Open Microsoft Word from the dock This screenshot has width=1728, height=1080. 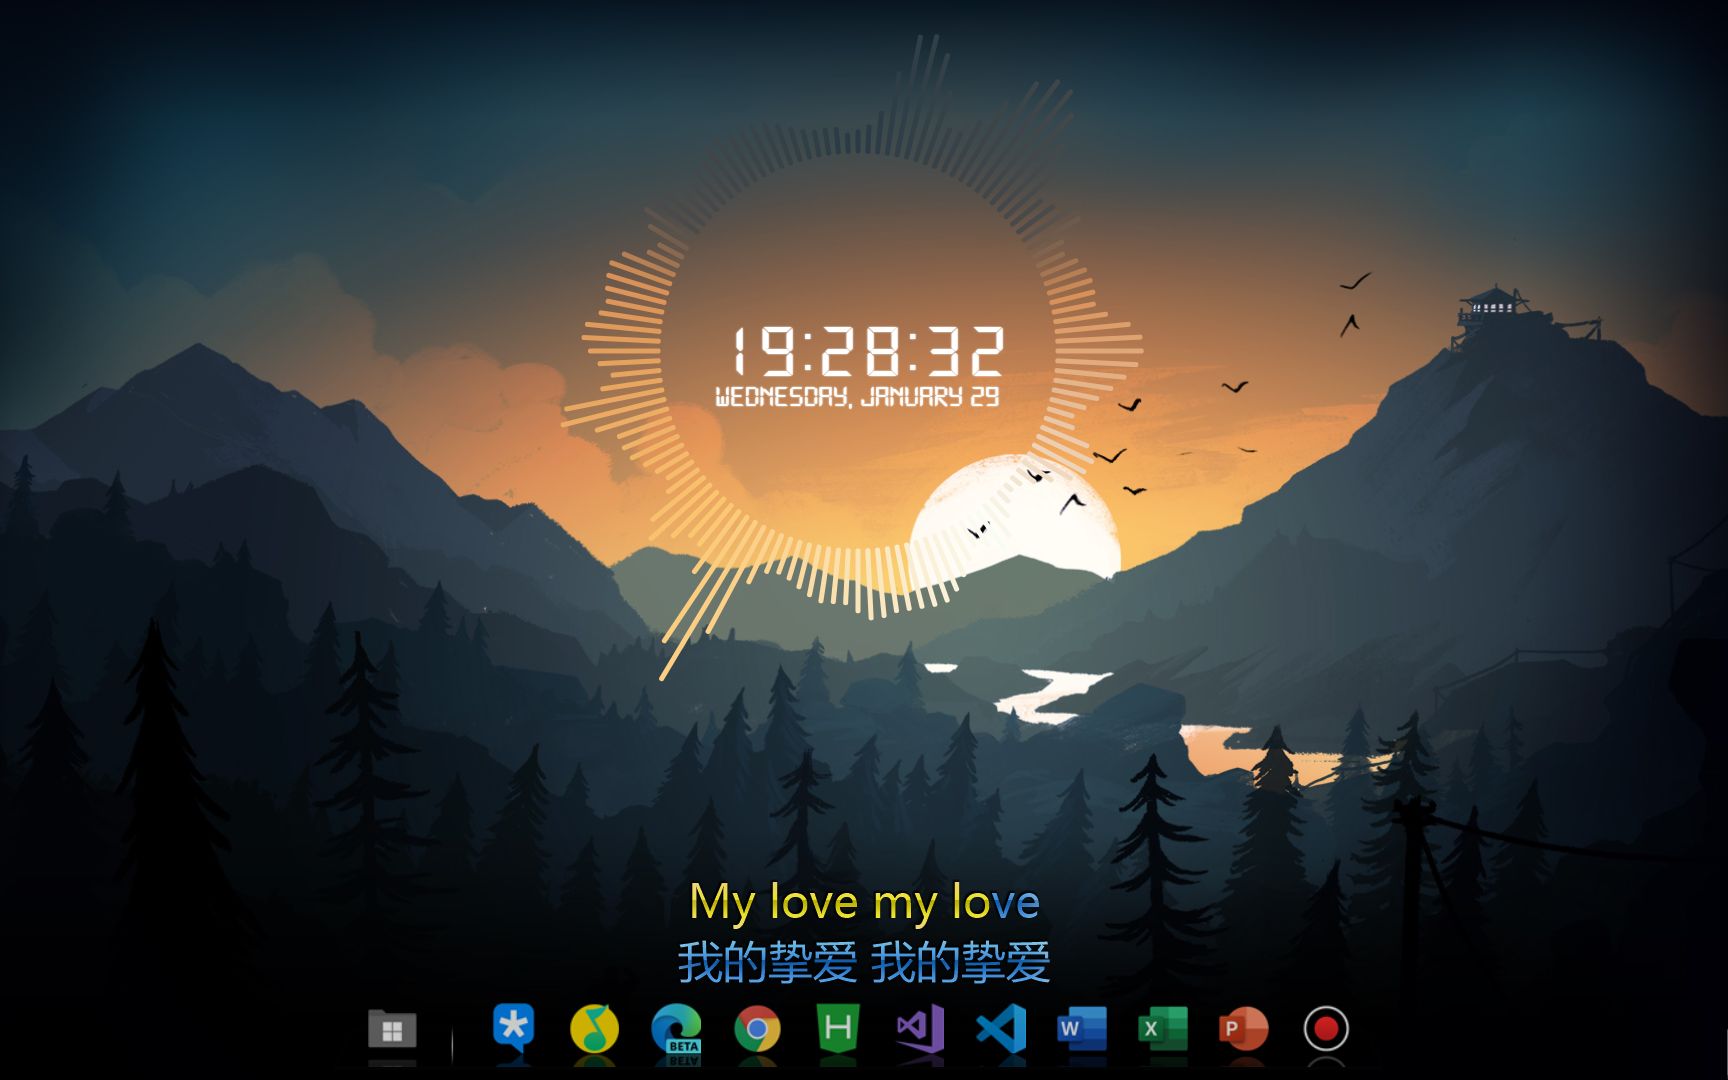pos(1082,1029)
